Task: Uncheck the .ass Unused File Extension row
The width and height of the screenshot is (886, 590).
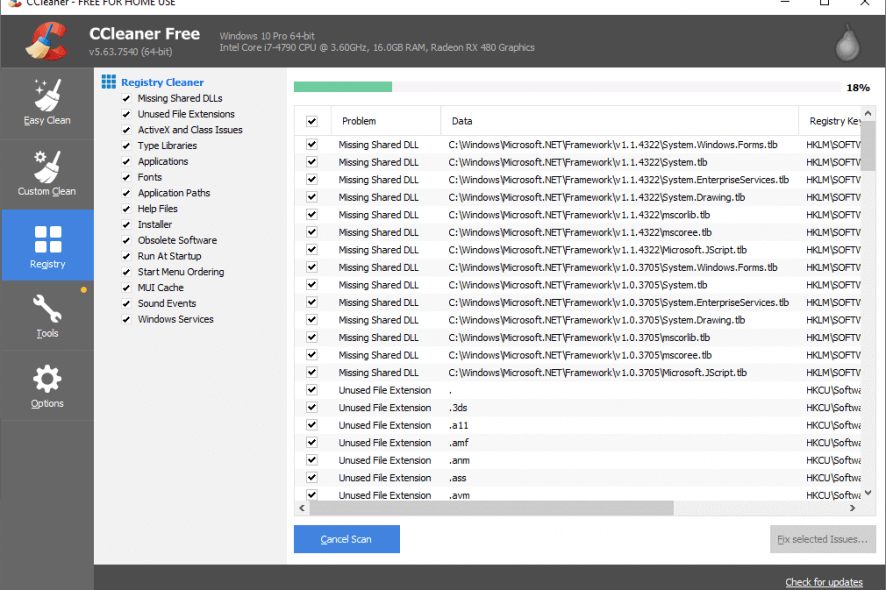Action: (312, 478)
